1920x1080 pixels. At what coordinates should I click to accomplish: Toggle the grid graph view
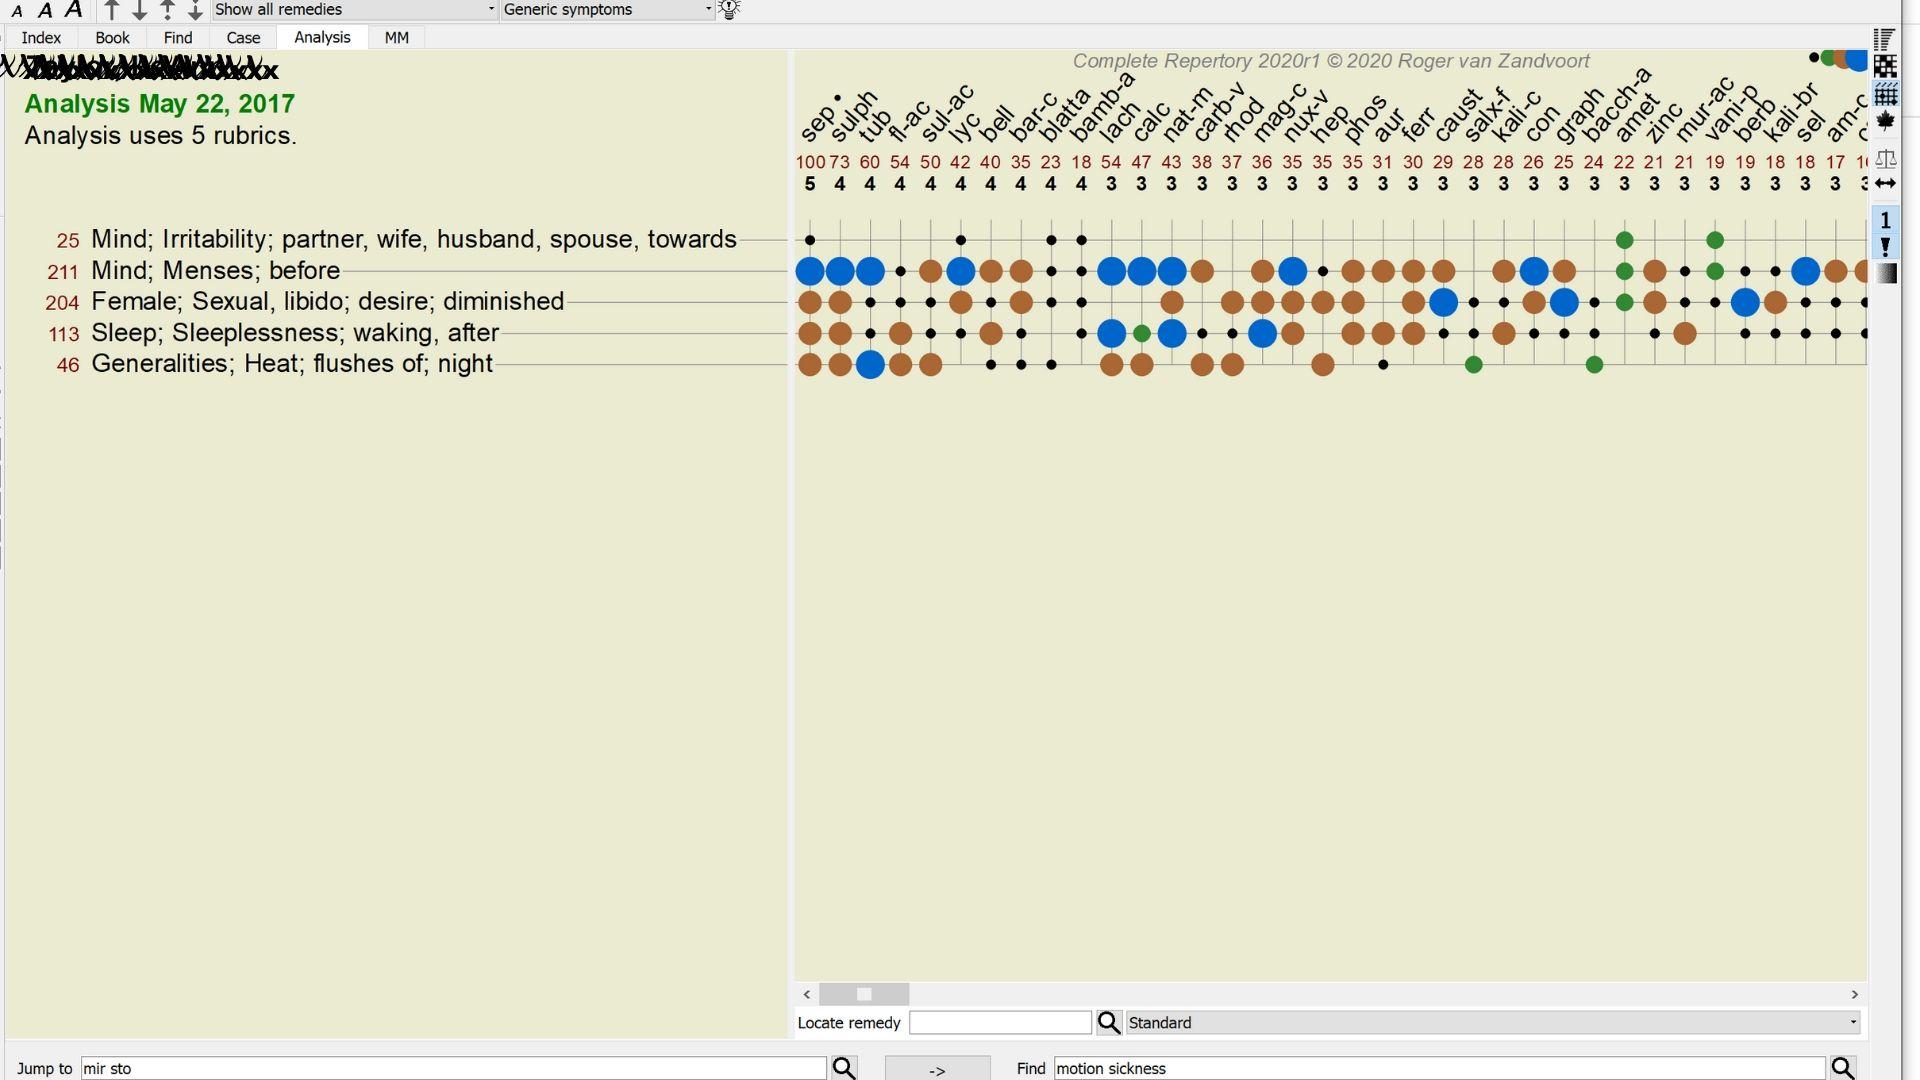[x=1885, y=95]
